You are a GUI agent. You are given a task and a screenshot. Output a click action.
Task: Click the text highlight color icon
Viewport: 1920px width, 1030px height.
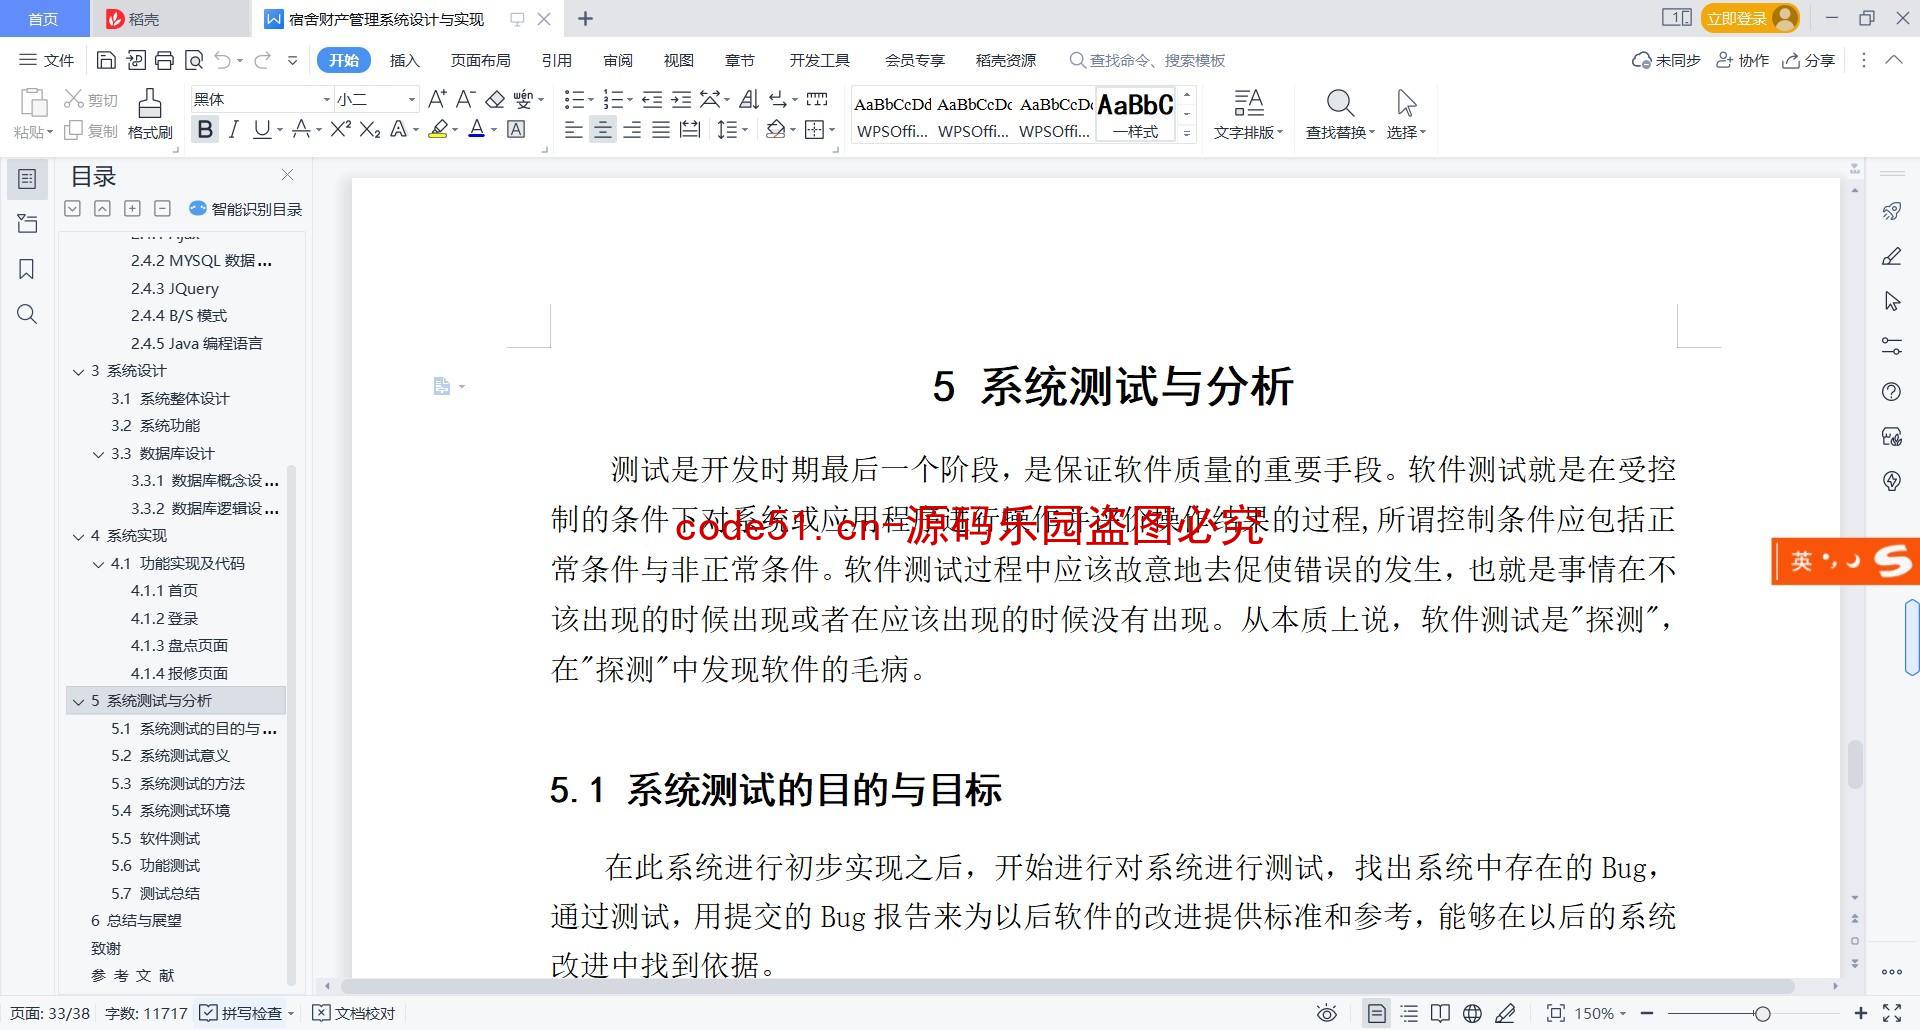point(438,129)
